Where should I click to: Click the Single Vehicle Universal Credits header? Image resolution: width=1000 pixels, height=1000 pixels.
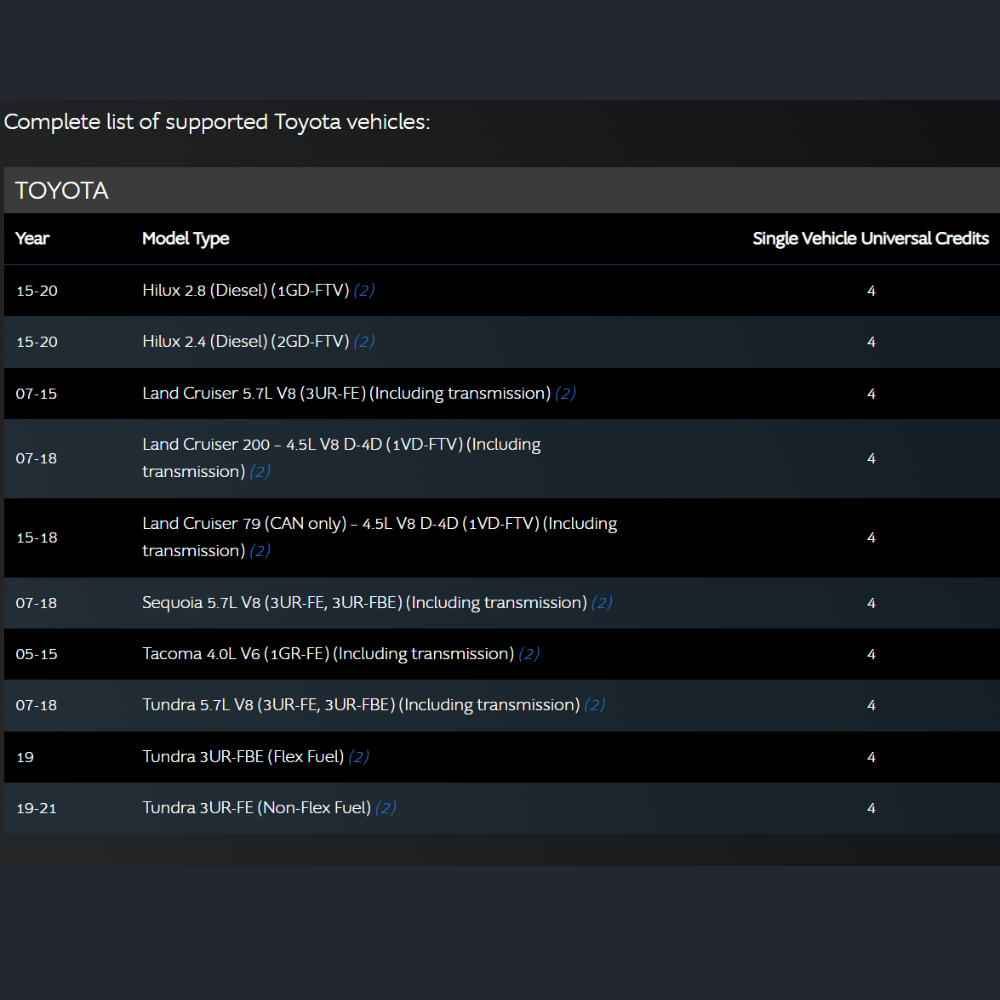pos(871,239)
